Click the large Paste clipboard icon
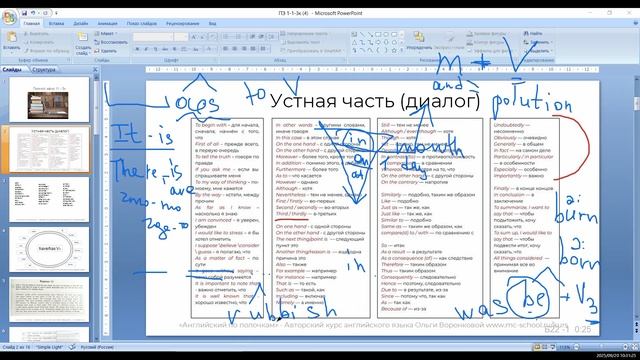This screenshot has width=640, height=360. [x=11, y=37]
